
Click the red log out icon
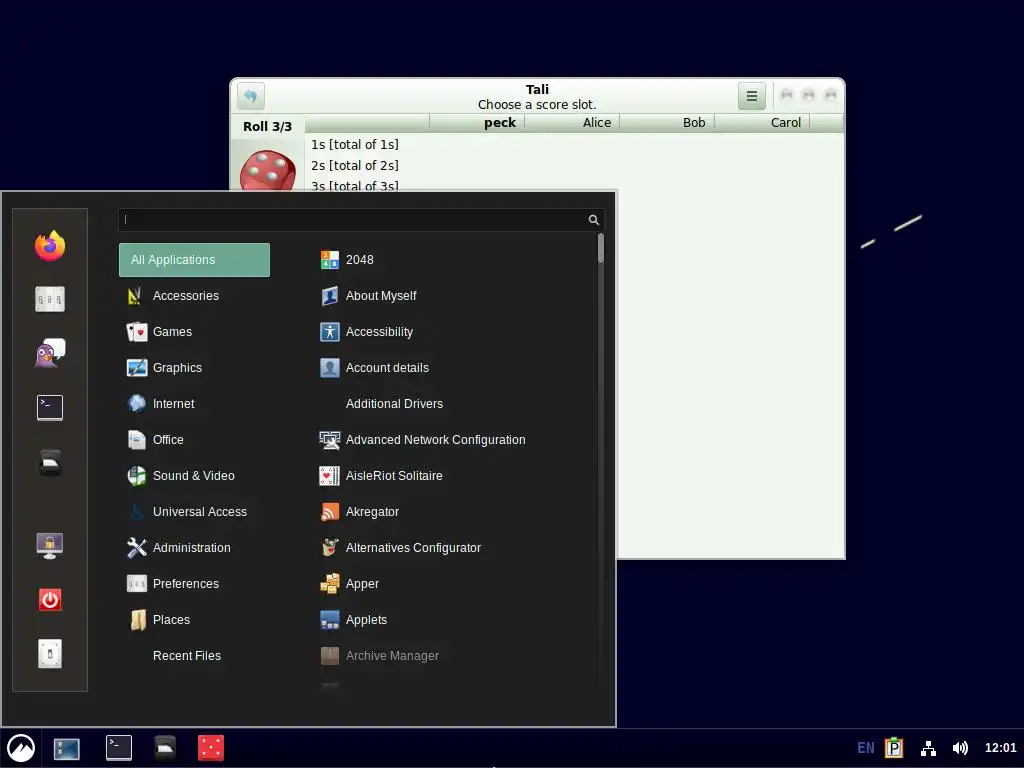coord(50,600)
